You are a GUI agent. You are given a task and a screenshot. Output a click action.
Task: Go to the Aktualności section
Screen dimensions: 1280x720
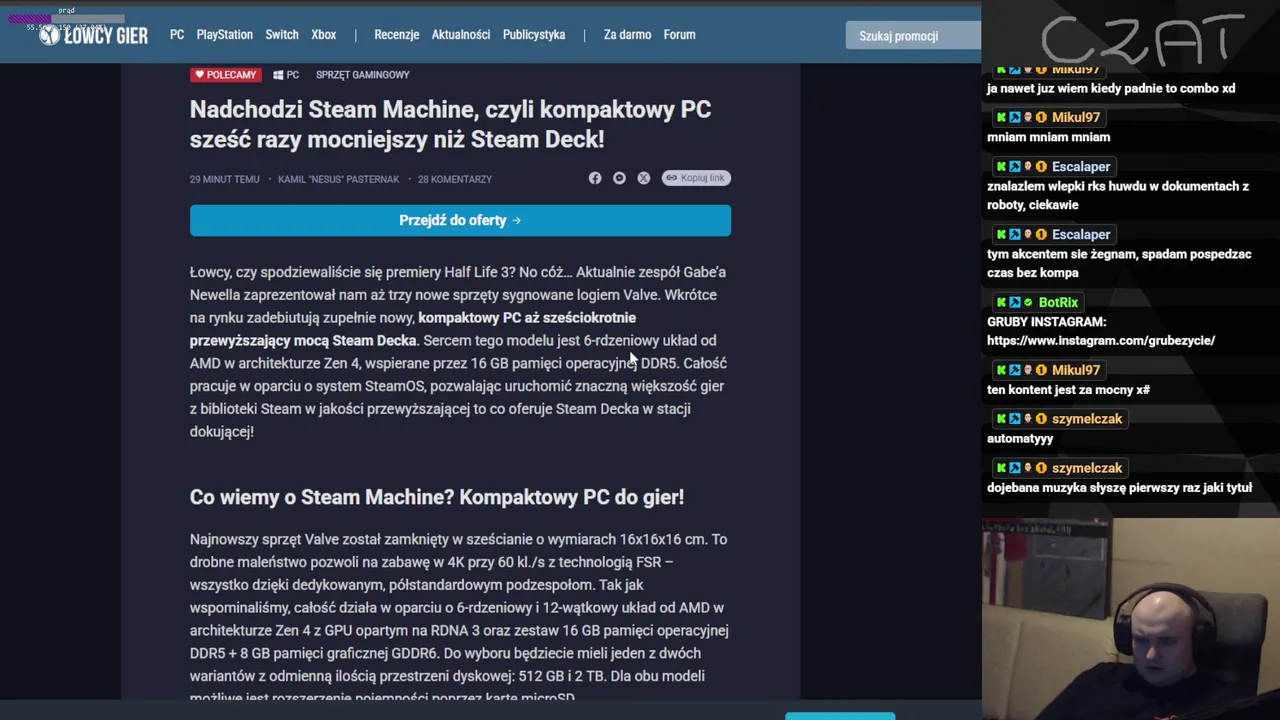[461, 34]
